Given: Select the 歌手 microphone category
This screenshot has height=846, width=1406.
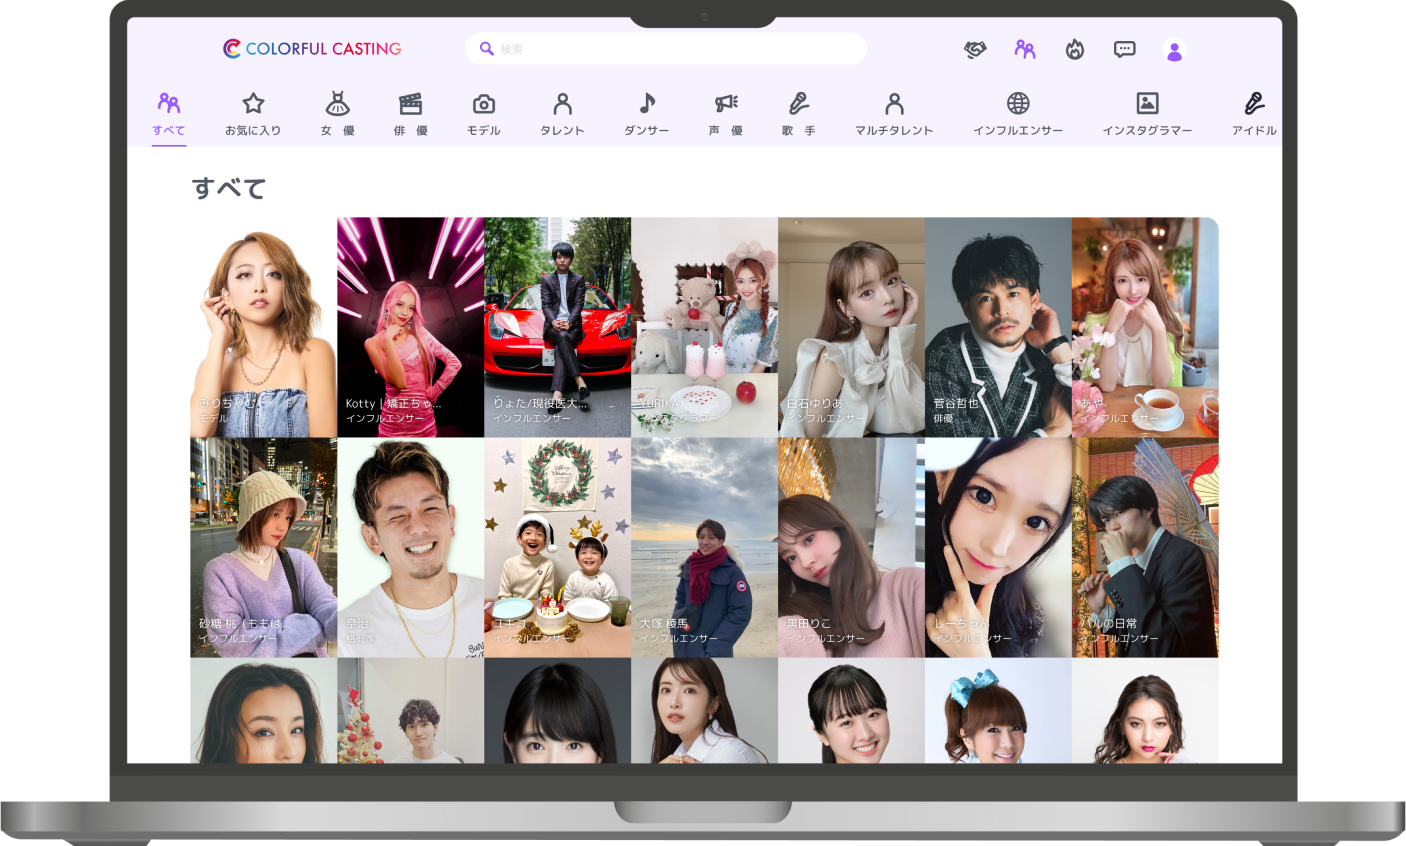Looking at the screenshot, I should pyautogui.click(x=798, y=115).
